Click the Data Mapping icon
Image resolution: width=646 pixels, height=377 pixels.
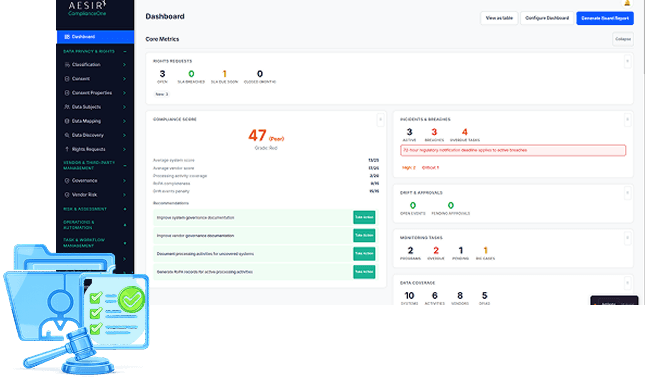click(x=67, y=121)
